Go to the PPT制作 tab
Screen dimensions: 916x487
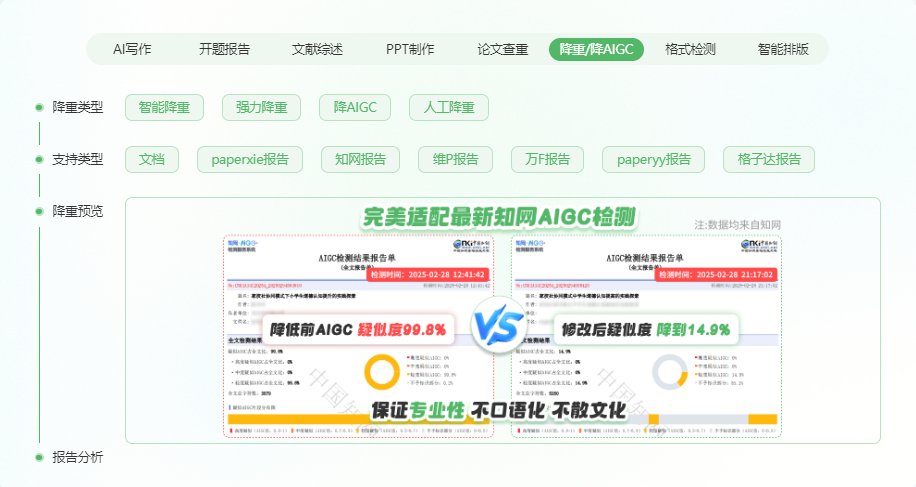410,49
